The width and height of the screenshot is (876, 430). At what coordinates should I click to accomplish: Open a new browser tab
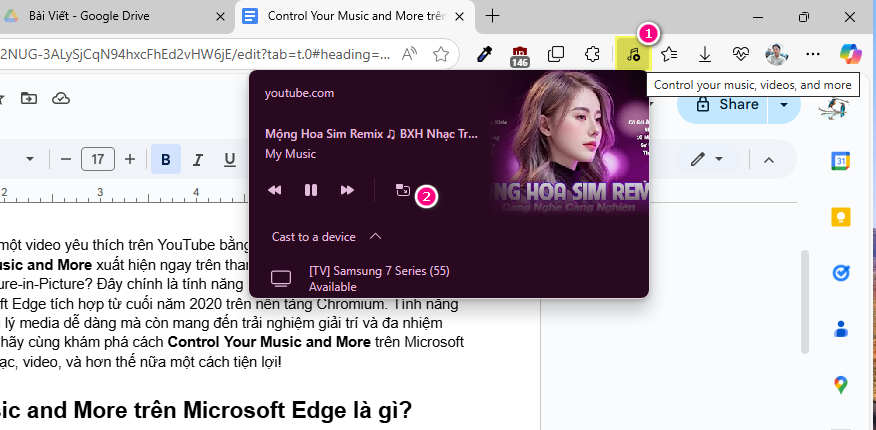click(x=492, y=16)
